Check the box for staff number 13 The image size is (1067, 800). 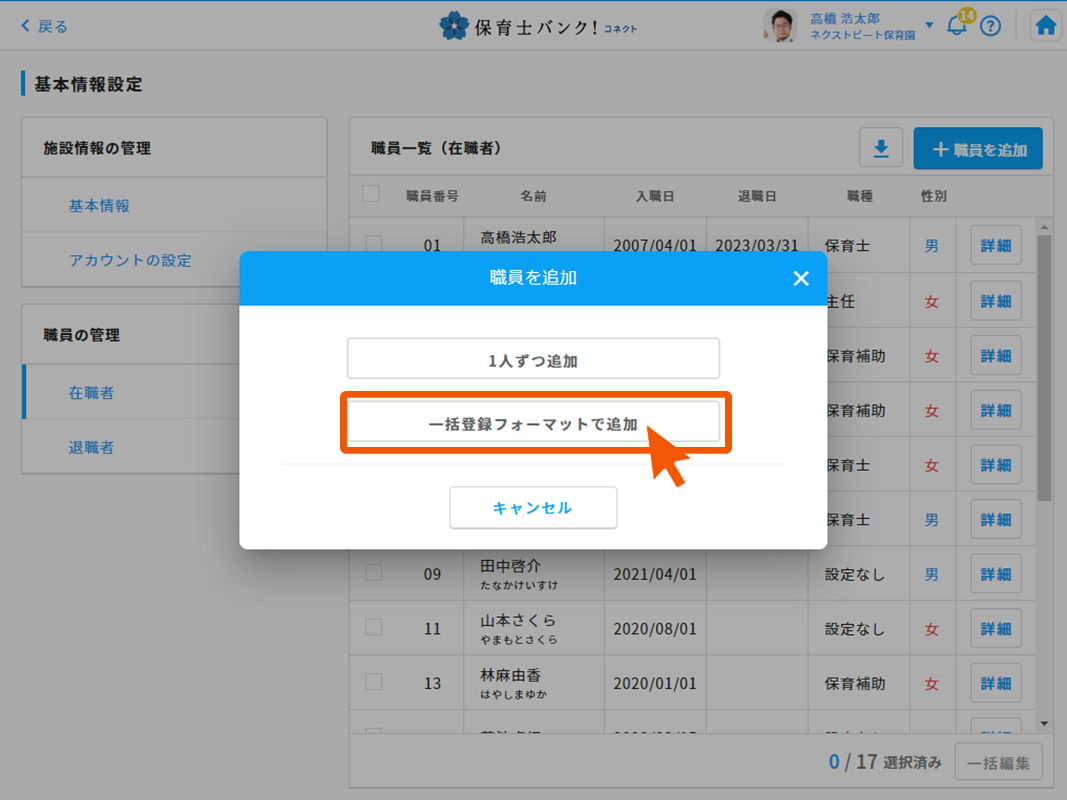[x=374, y=682]
